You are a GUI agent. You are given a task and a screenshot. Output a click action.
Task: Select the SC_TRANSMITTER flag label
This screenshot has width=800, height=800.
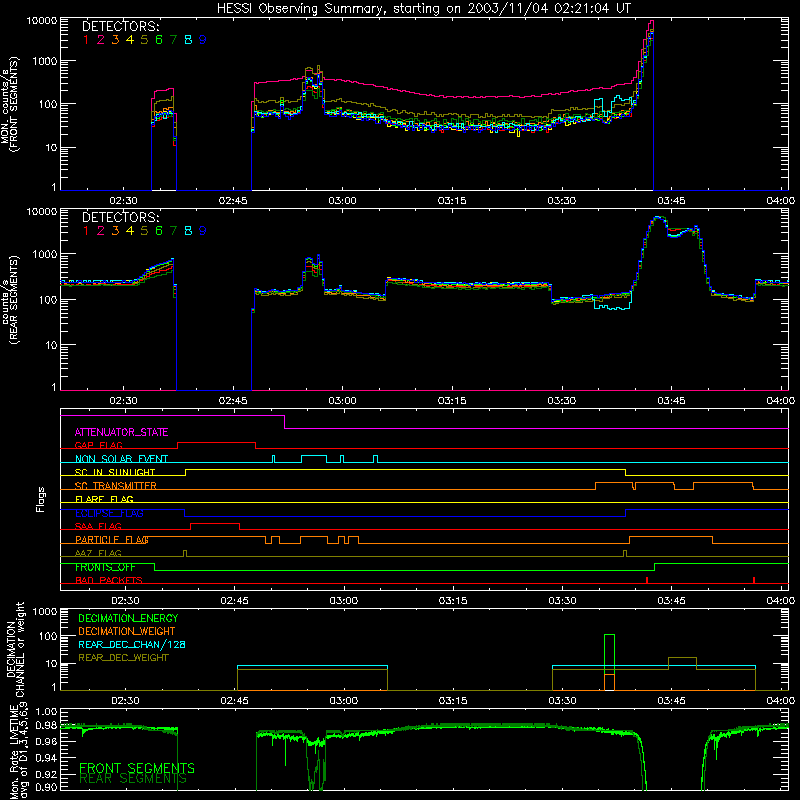[115, 486]
